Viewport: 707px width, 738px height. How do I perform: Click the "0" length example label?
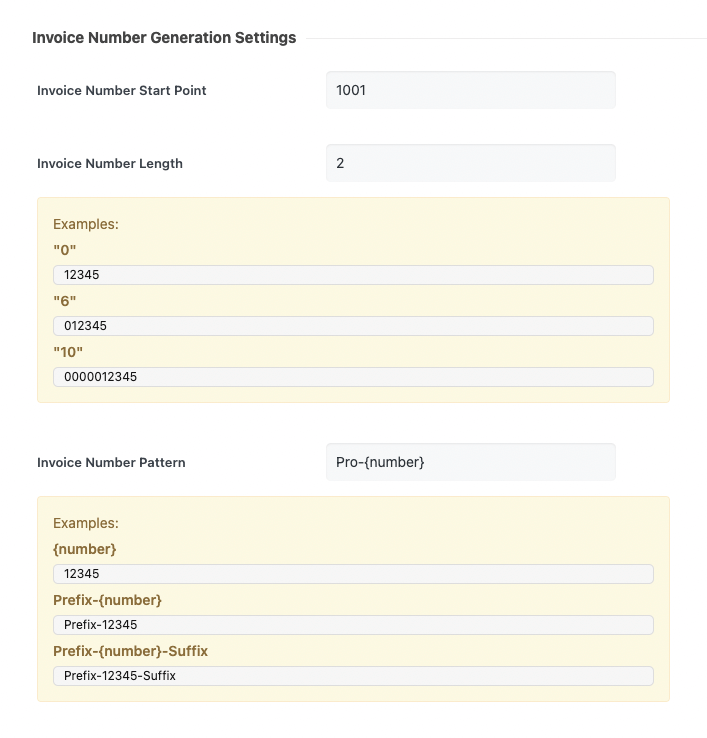click(x=65, y=250)
